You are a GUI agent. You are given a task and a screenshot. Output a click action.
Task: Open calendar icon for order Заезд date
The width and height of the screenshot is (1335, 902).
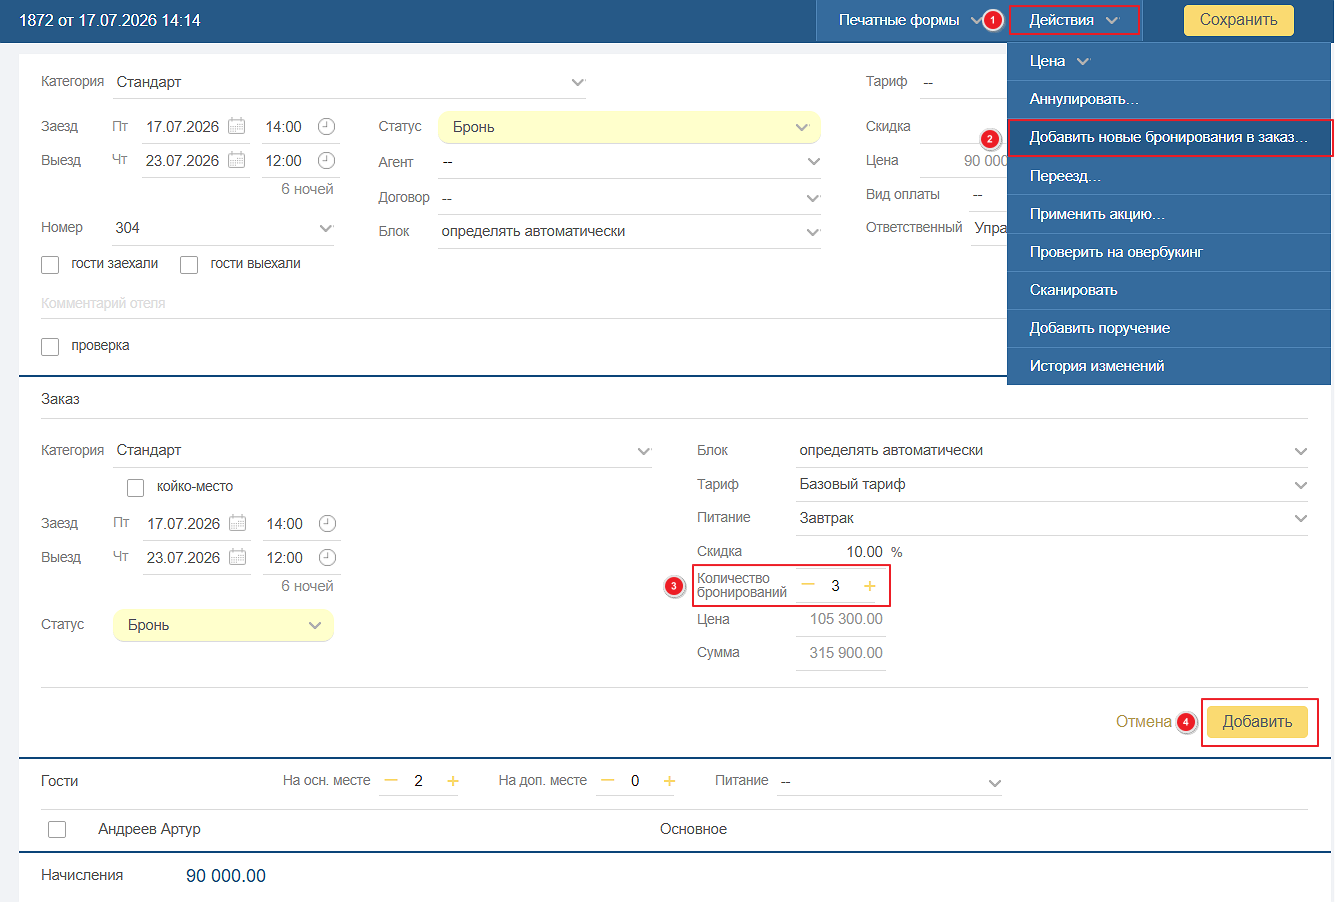coord(237,523)
